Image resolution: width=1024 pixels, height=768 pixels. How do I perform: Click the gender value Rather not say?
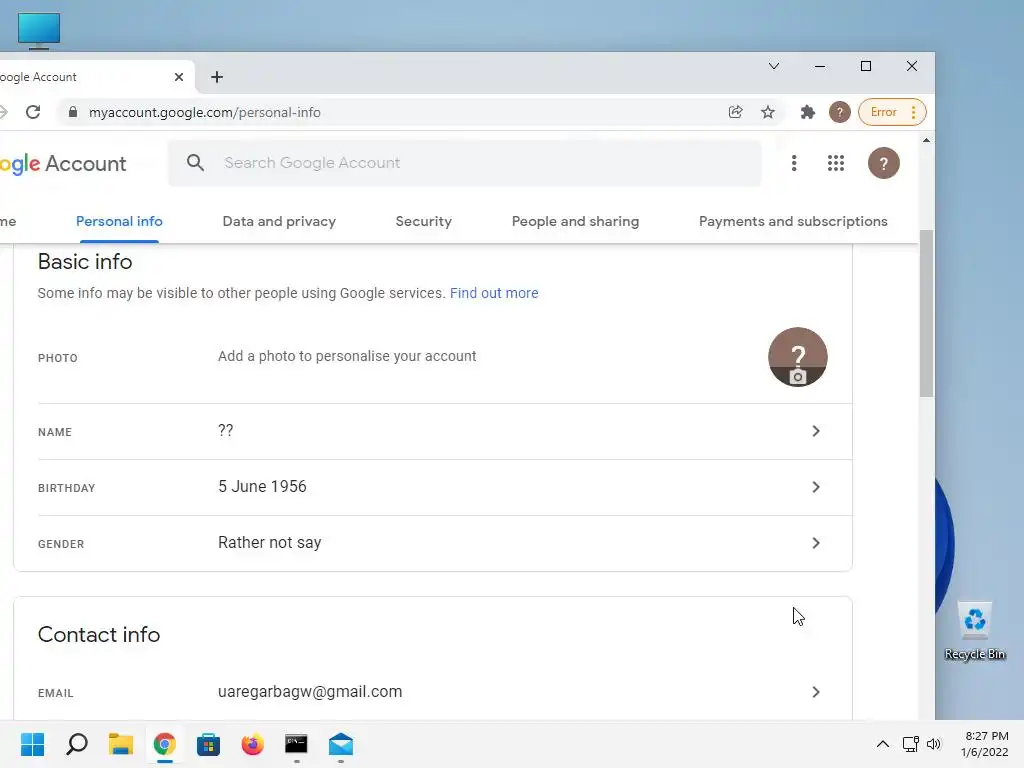point(270,543)
